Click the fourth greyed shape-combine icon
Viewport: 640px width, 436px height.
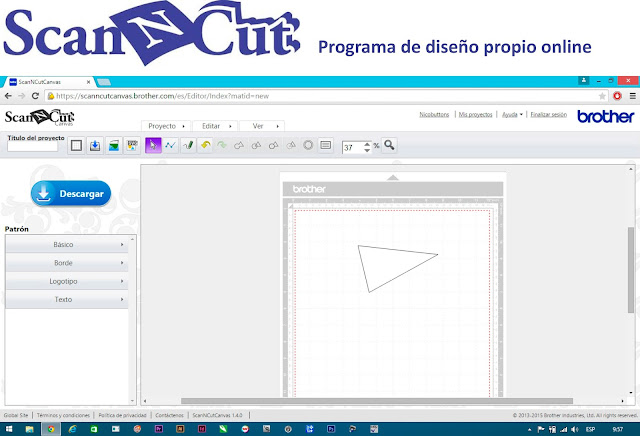coord(291,145)
